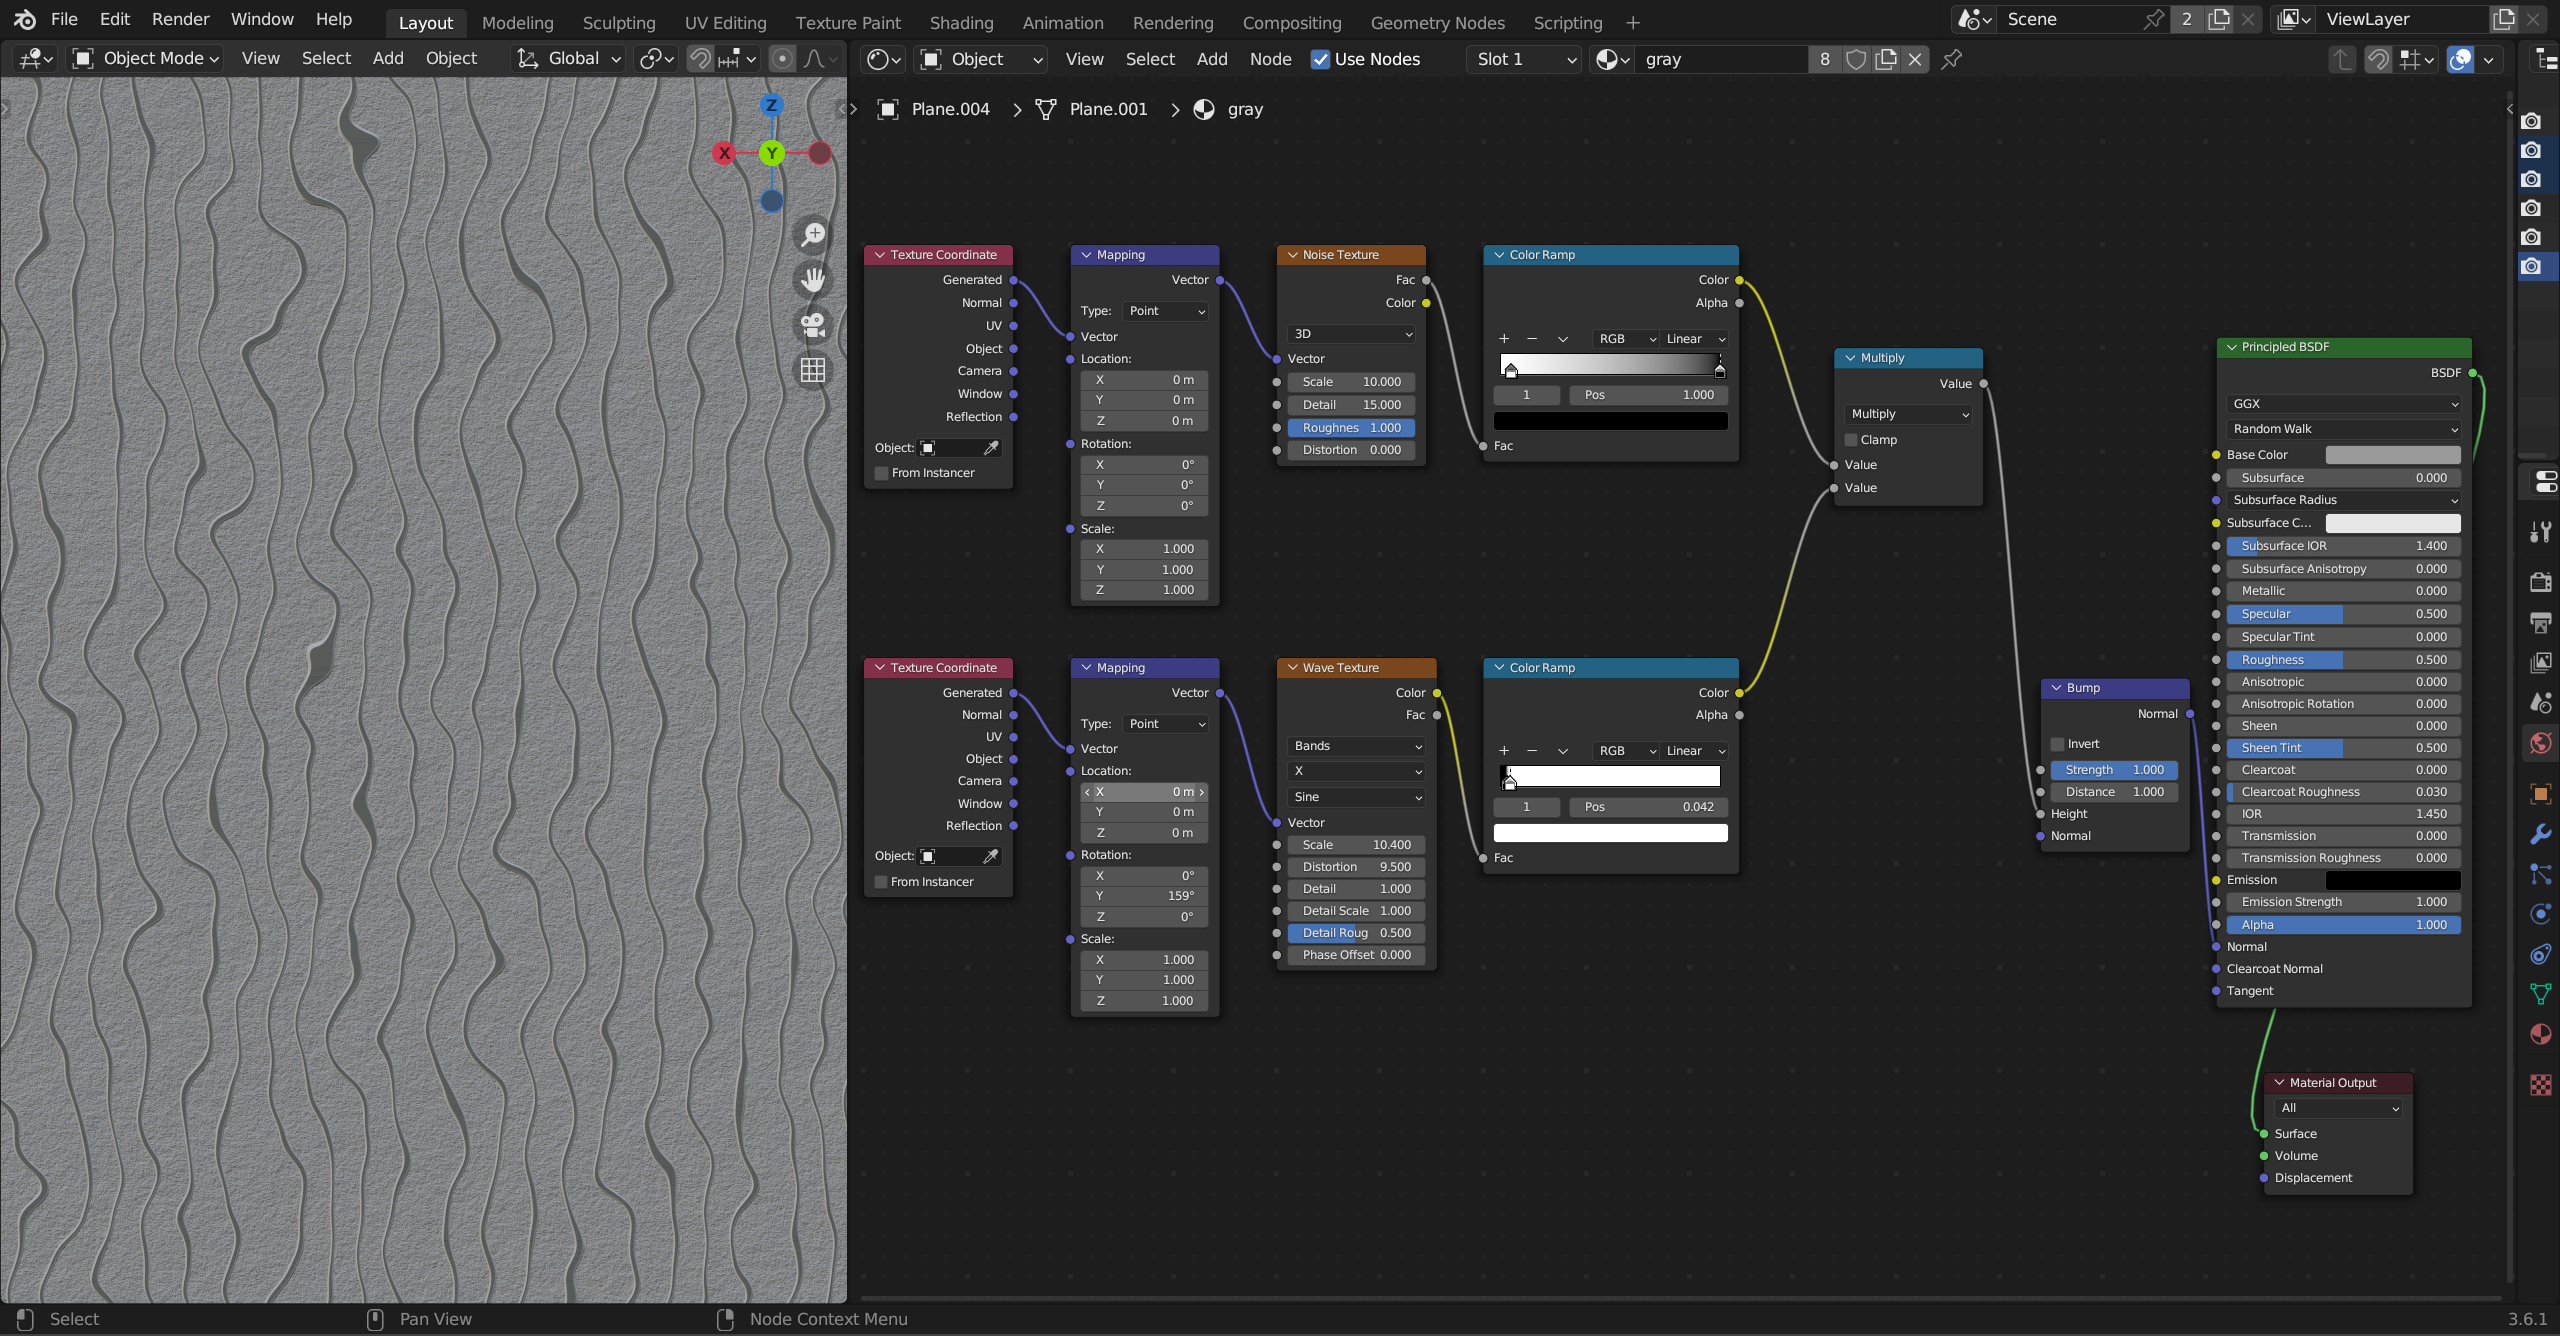Enable Clamp in the Multiply node
Image resolution: width=2560 pixels, height=1336 pixels.
click(1851, 440)
